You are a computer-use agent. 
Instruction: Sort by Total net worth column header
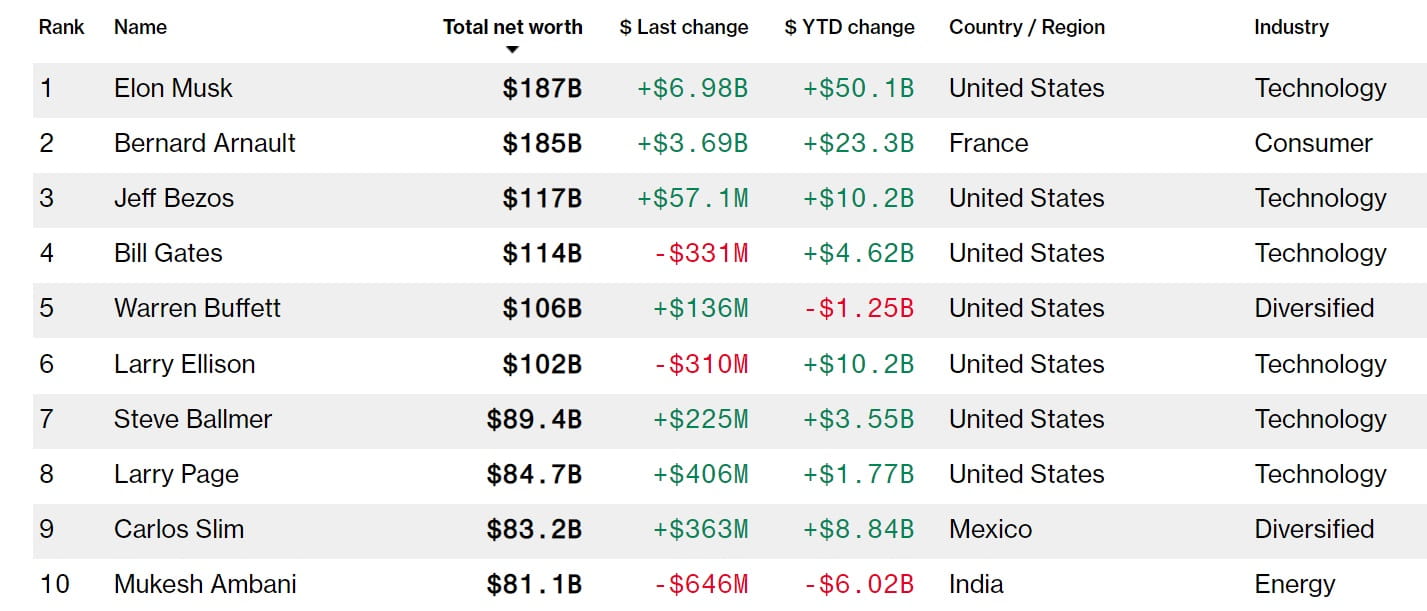[512, 27]
